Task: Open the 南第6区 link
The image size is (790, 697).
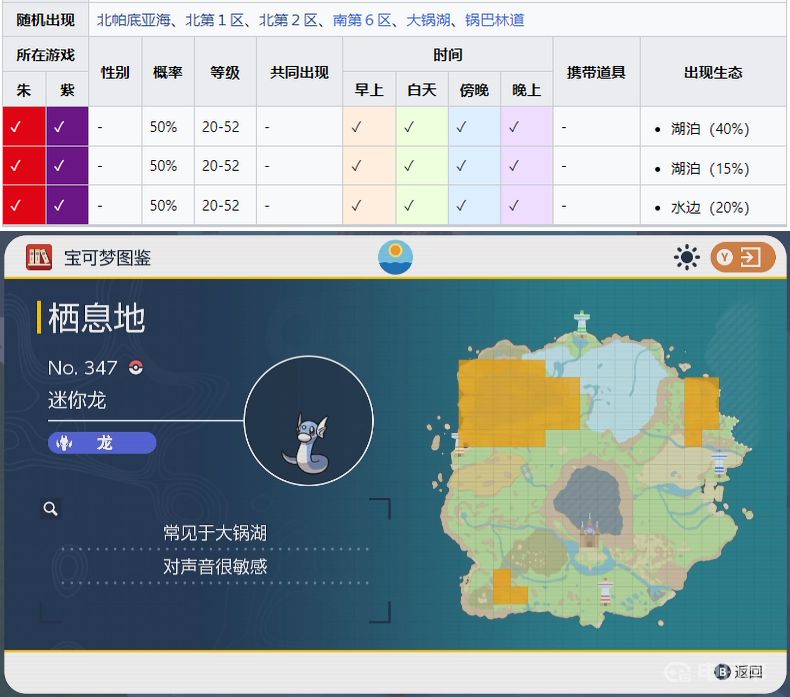Action: pyautogui.click(x=362, y=20)
